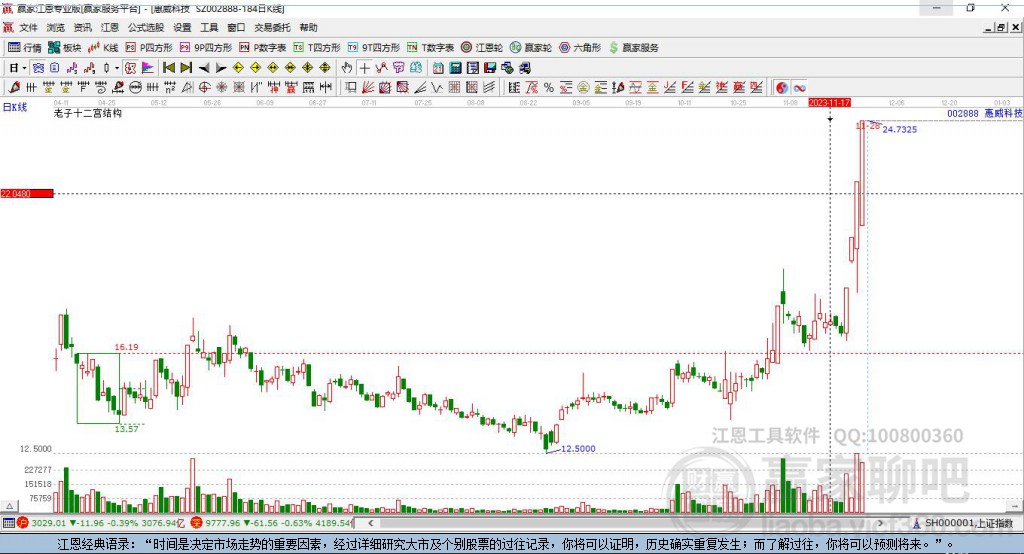Toggle the crosshair cursor tool
1024x554 pixels.
364,68
